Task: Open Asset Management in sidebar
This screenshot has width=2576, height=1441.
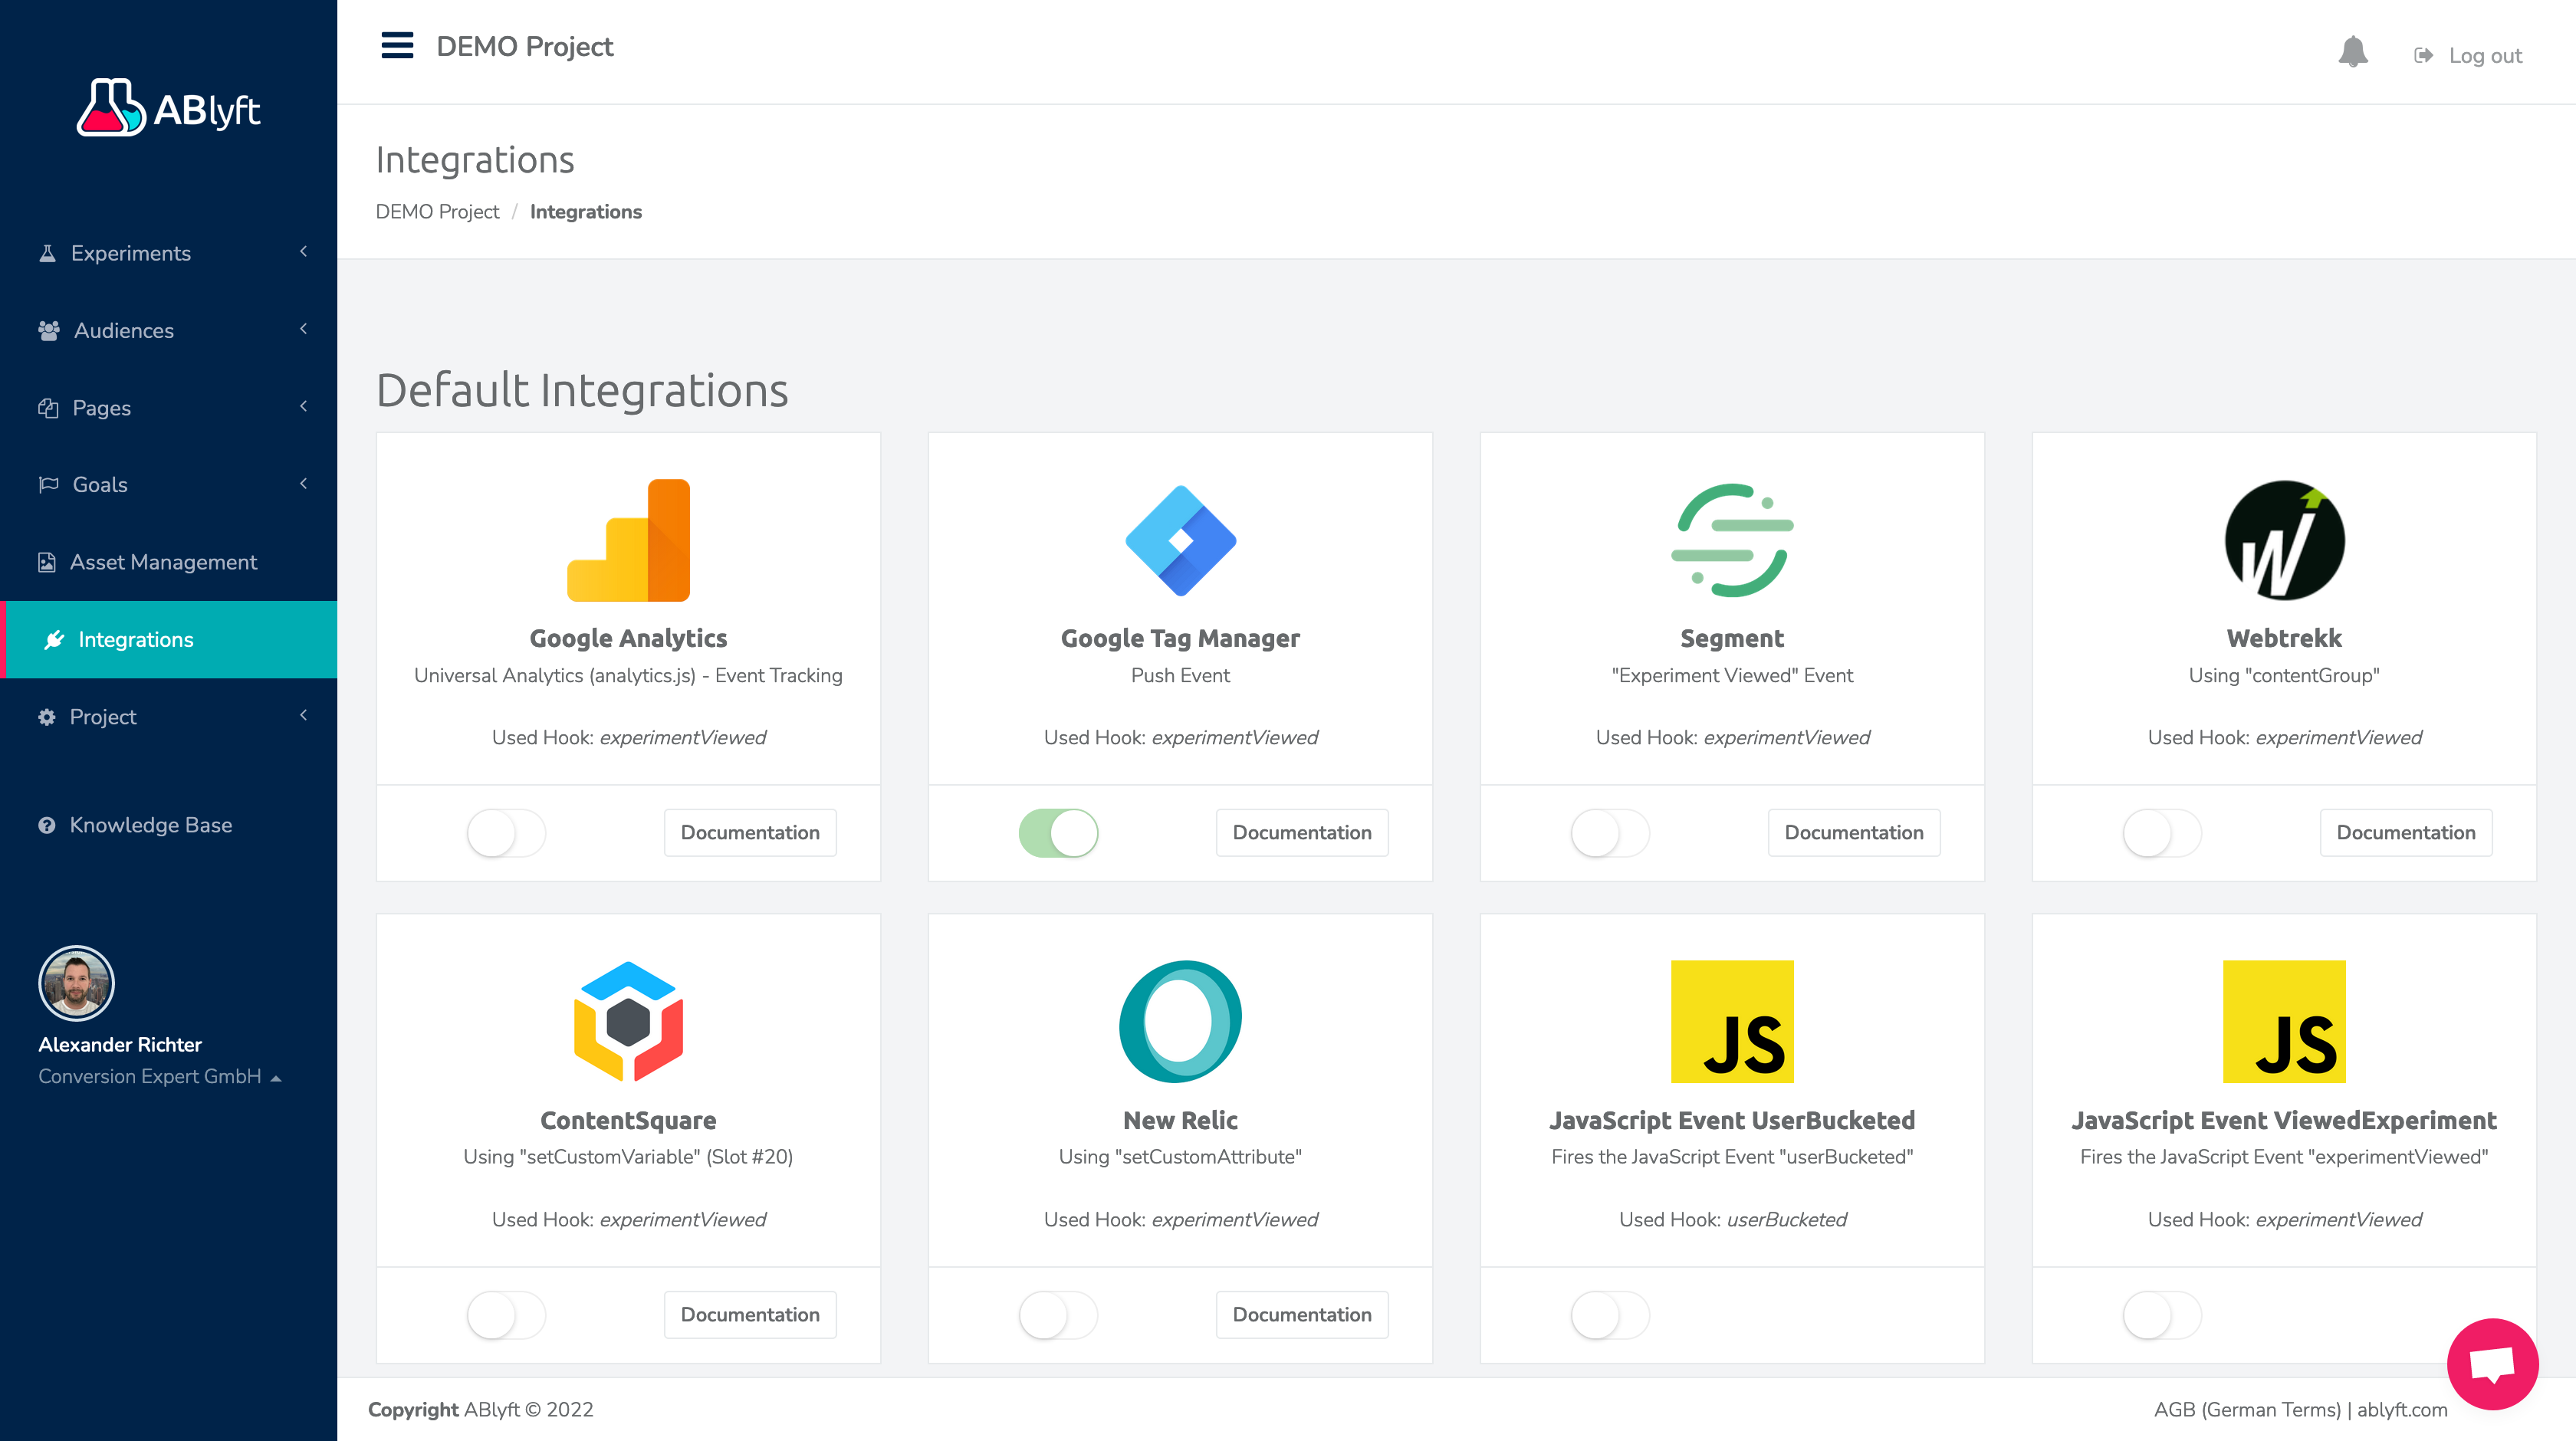Action: coord(163,562)
